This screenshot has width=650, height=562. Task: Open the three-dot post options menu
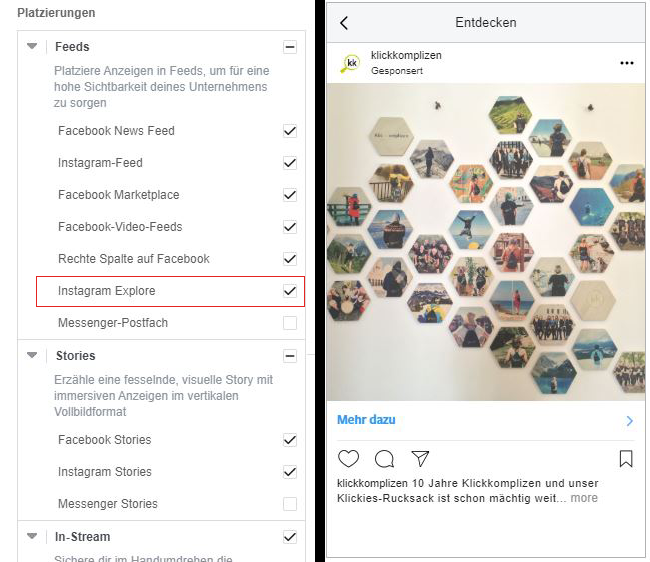(x=627, y=63)
